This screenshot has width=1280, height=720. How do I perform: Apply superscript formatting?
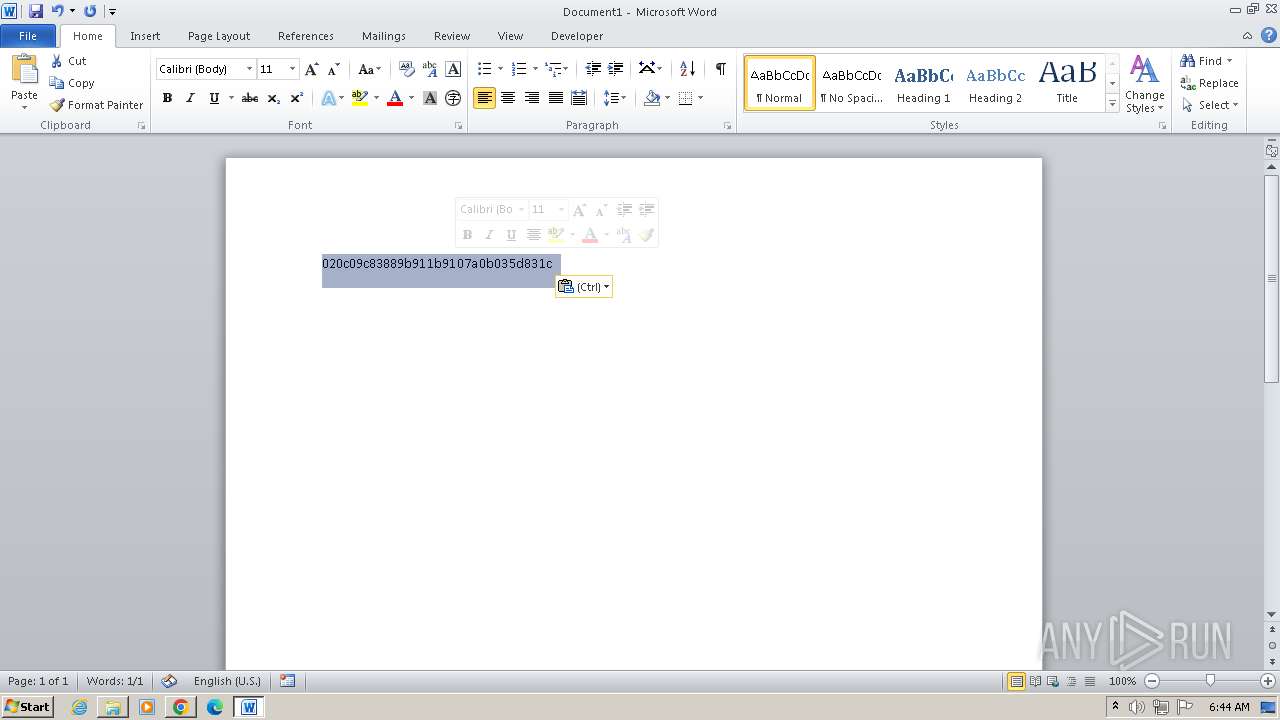click(x=297, y=98)
